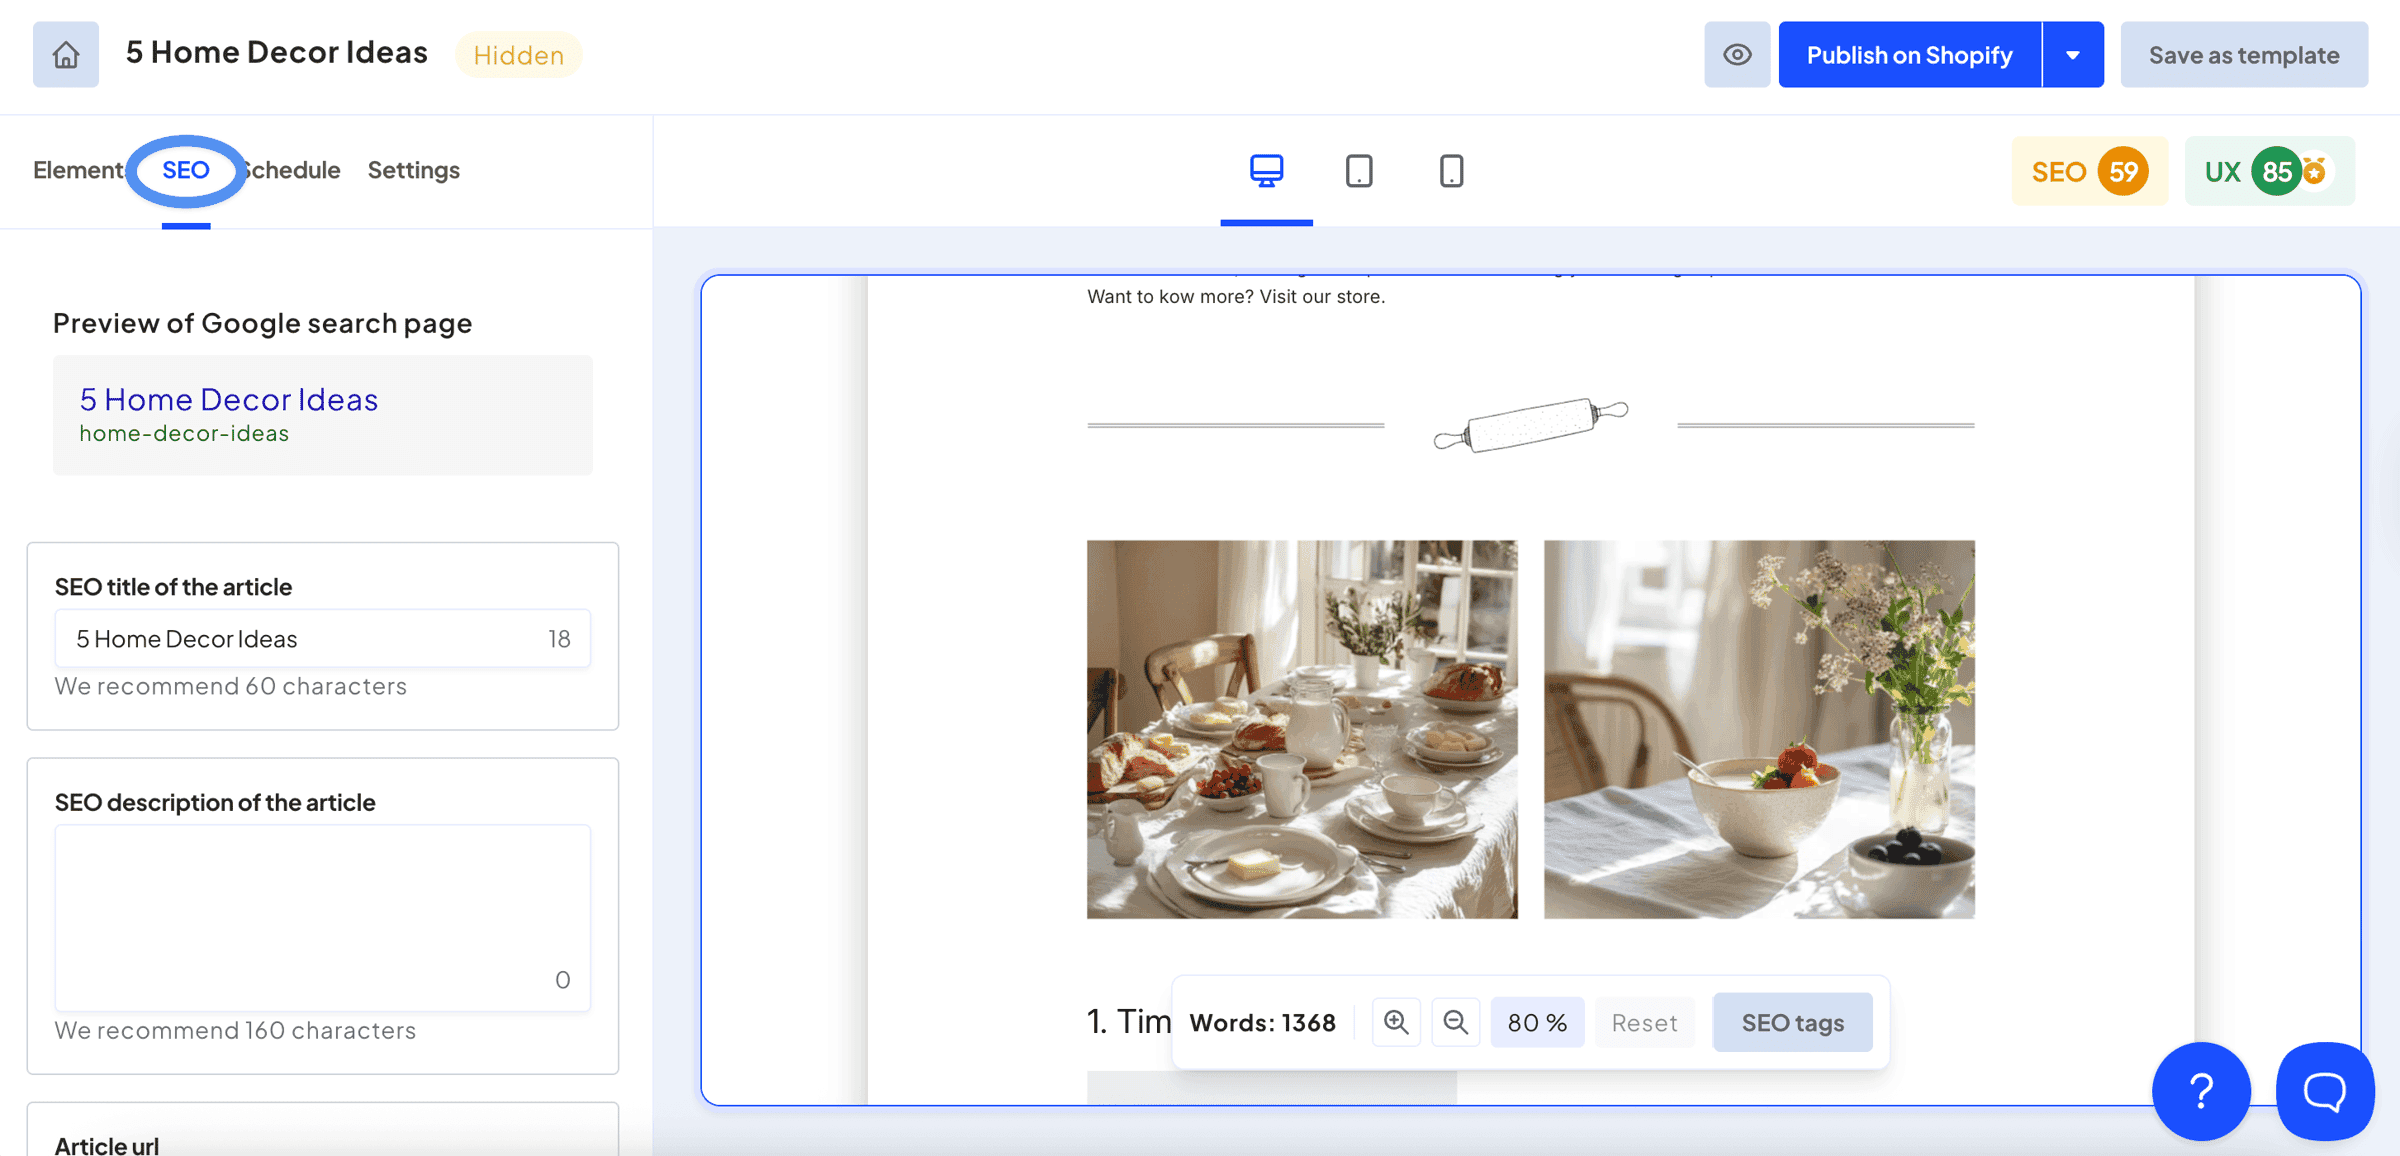Reset the preview zoom
This screenshot has height=1156, width=2400.
coord(1644,1022)
